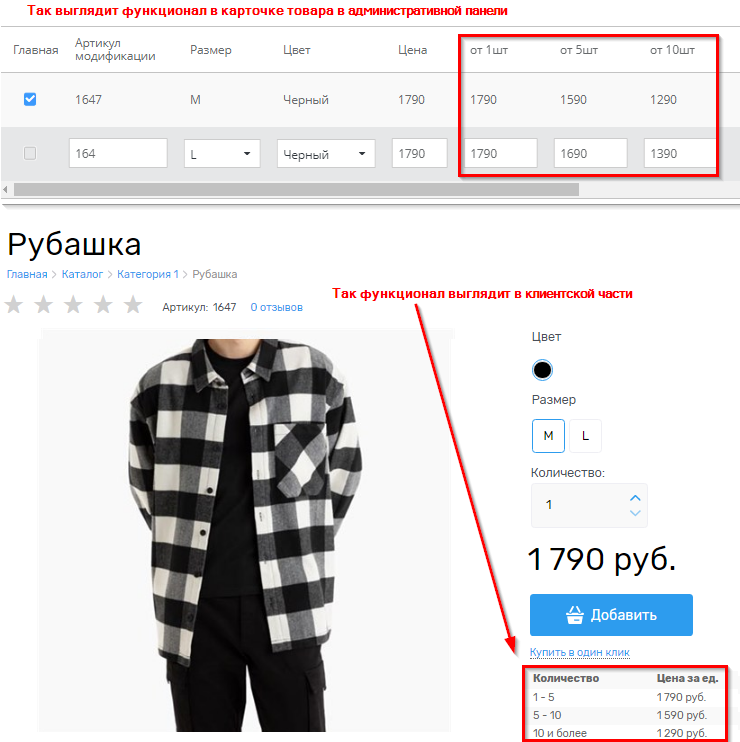Screen dimensions: 740x742
Task: Click Купить в один клик link
Action: click(x=580, y=652)
